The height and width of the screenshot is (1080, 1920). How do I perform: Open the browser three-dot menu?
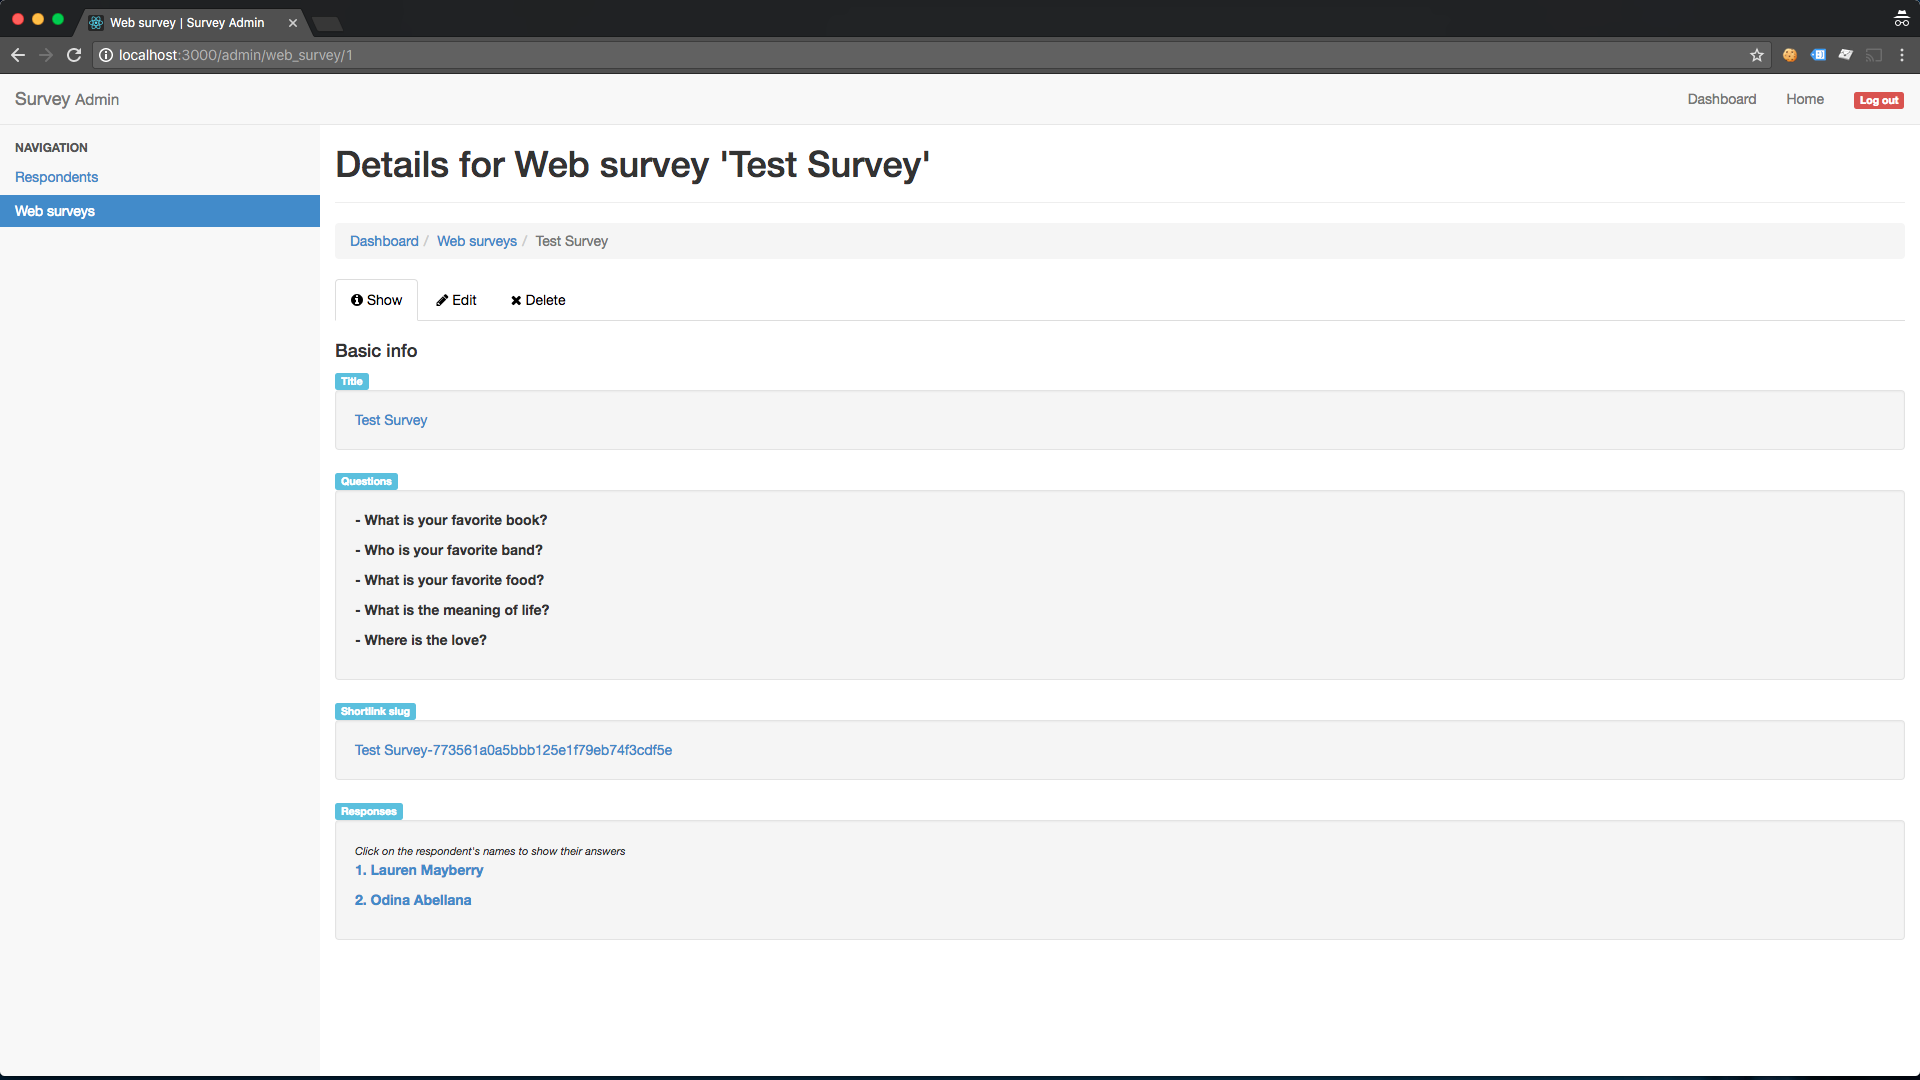click(x=1902, y=55)
